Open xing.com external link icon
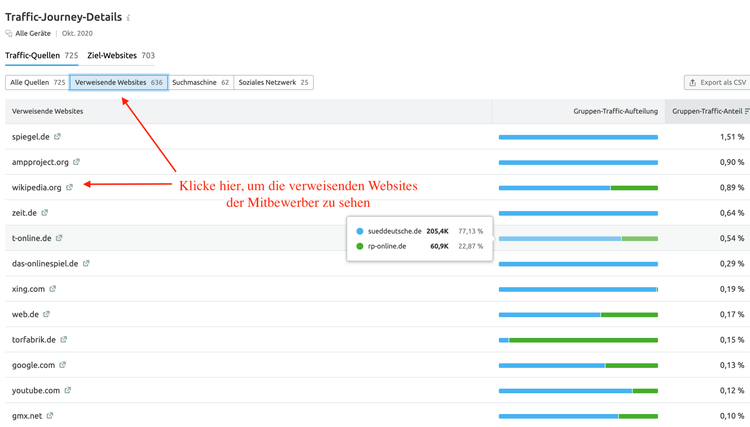 (53, 288)
